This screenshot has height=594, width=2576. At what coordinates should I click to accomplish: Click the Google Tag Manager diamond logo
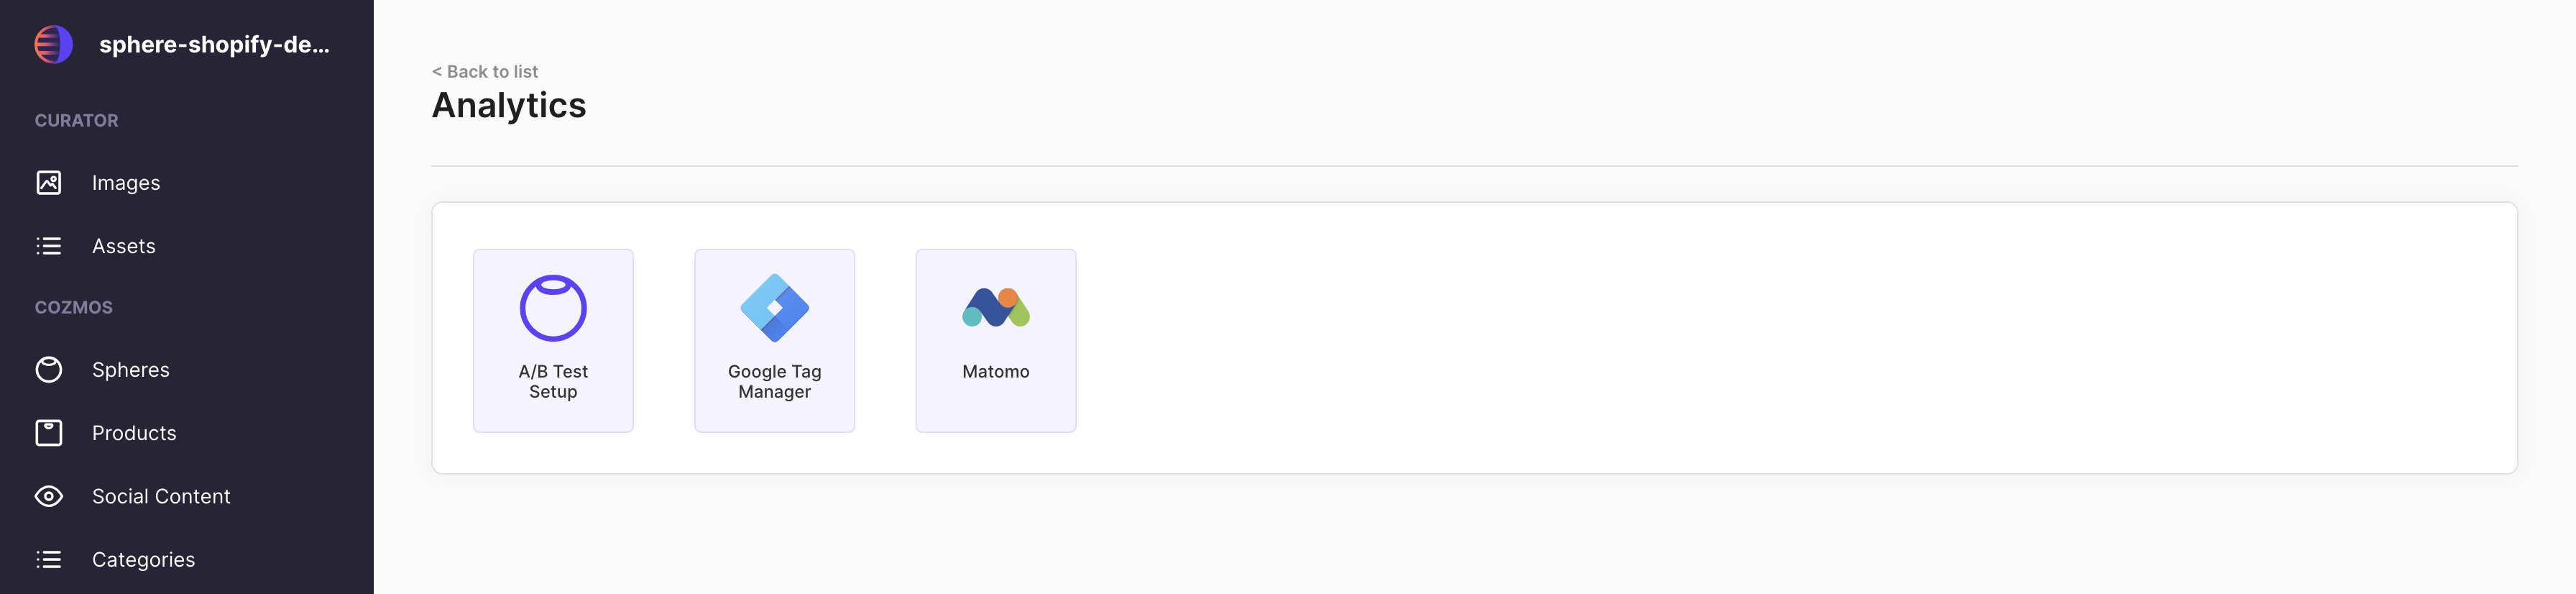tap(774, 308)
